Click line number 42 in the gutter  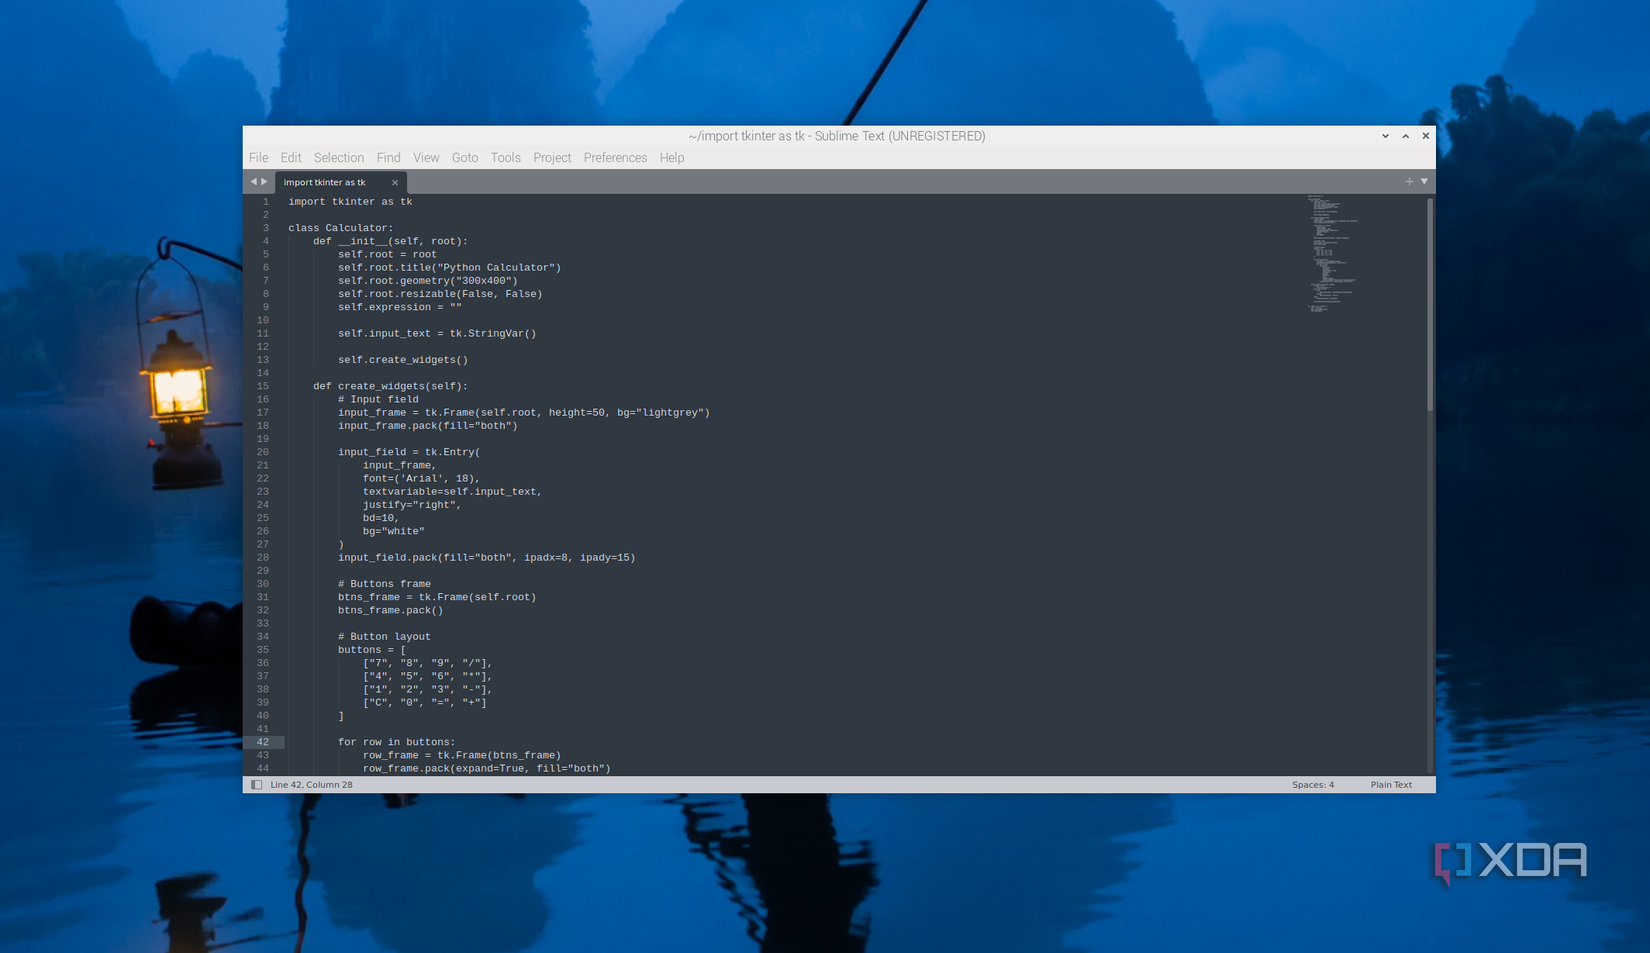(262, 742)
